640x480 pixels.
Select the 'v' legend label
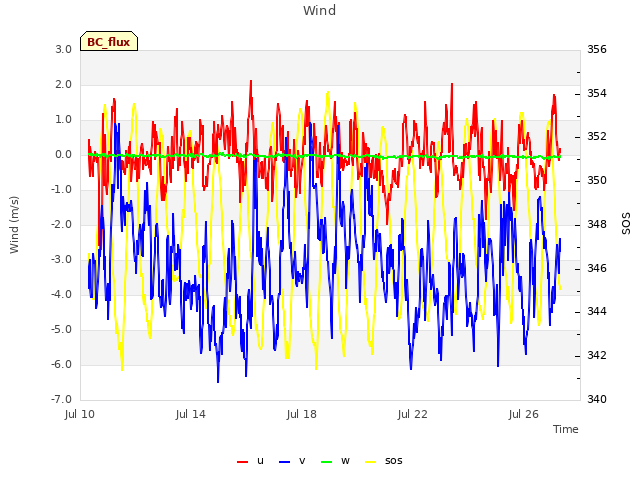[302, 461]
